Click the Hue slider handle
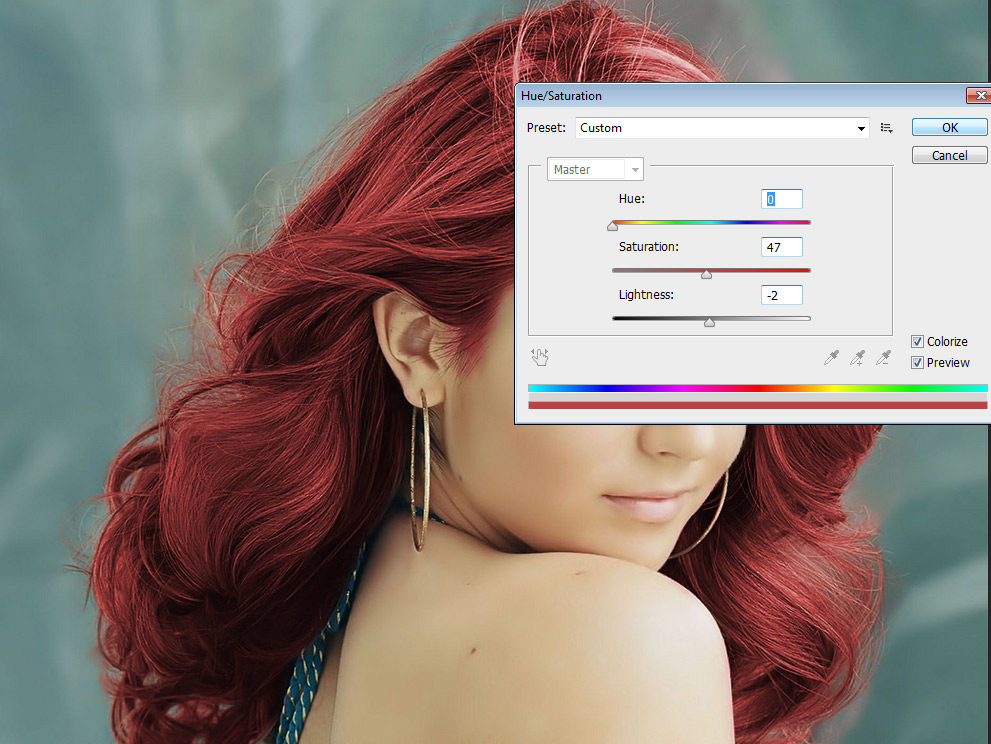This screenshot has height=744, width=991. (x=612, y=226)
